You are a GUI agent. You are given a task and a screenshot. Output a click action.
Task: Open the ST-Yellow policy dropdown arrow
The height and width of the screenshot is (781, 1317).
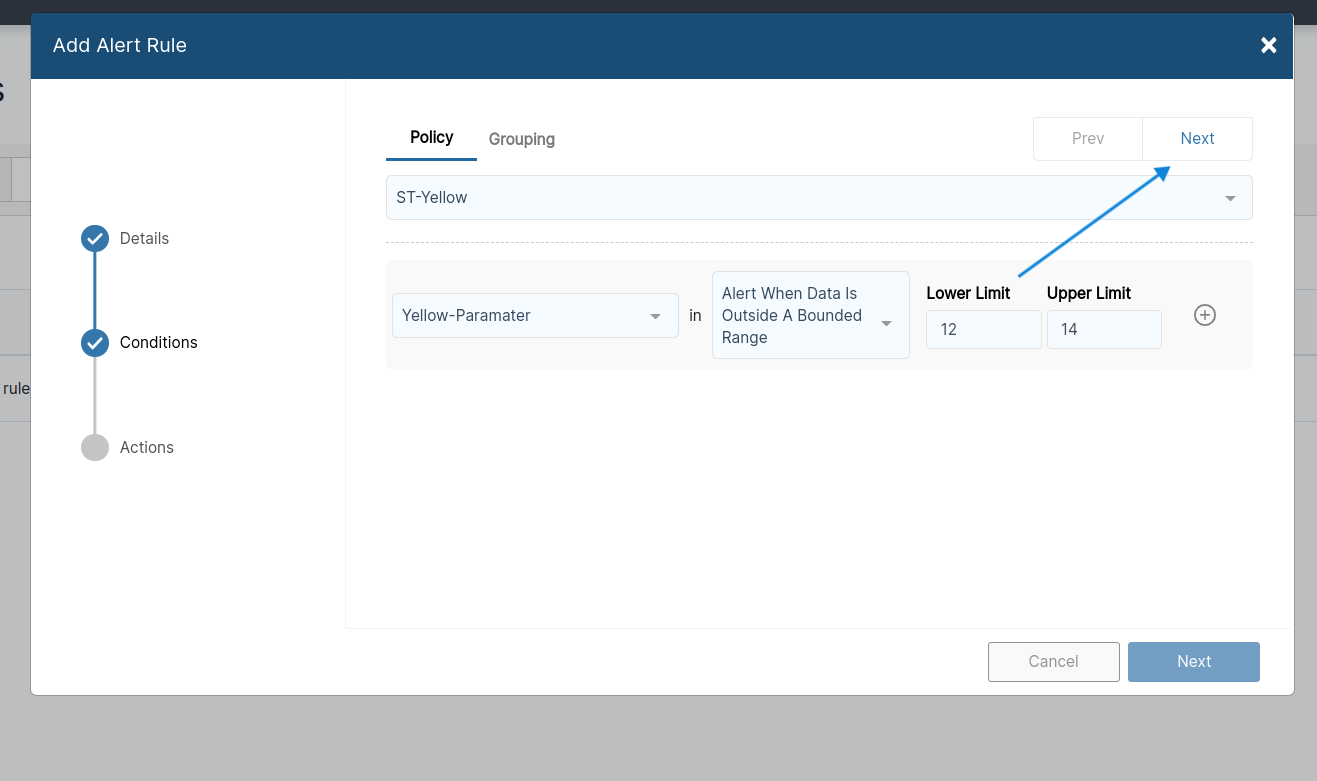tap(1229, 197)
